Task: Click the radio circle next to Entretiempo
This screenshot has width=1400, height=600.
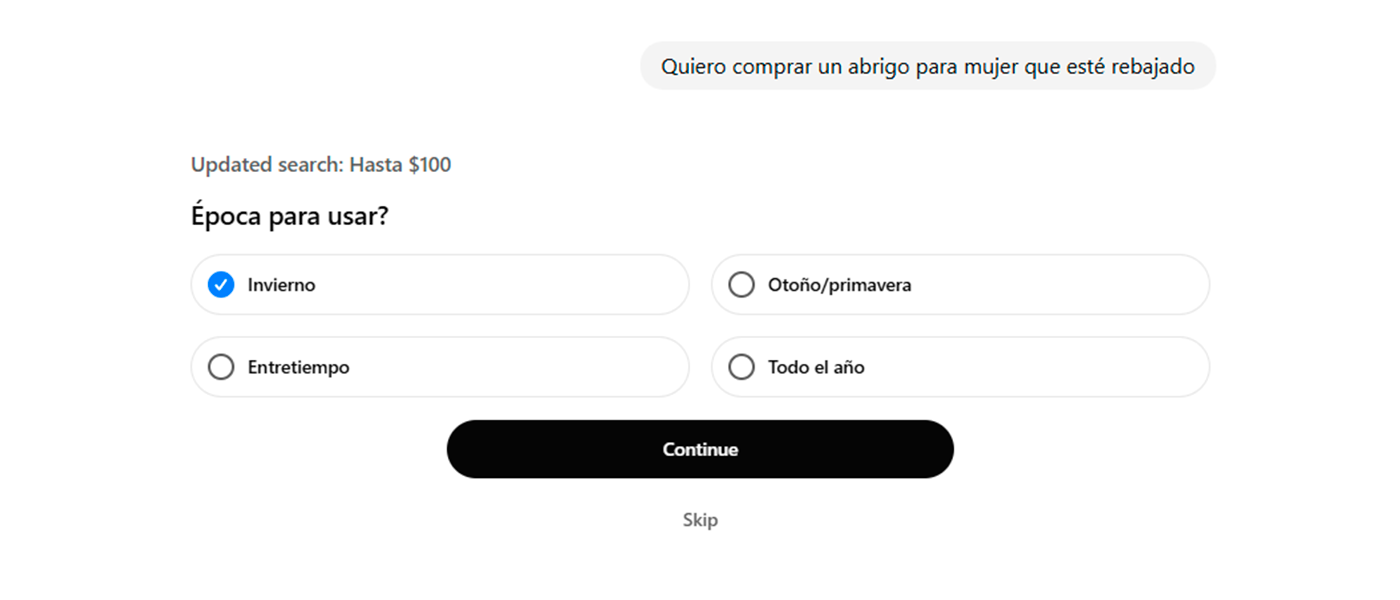Action: click(221, 367)
